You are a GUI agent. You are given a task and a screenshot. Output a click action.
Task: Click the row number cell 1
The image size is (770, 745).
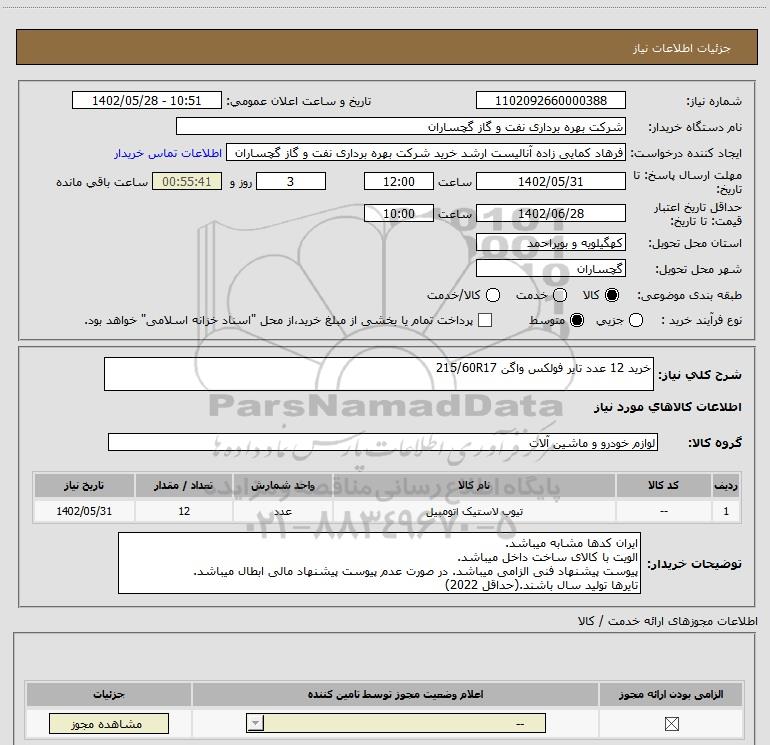(x=726, y=511)
